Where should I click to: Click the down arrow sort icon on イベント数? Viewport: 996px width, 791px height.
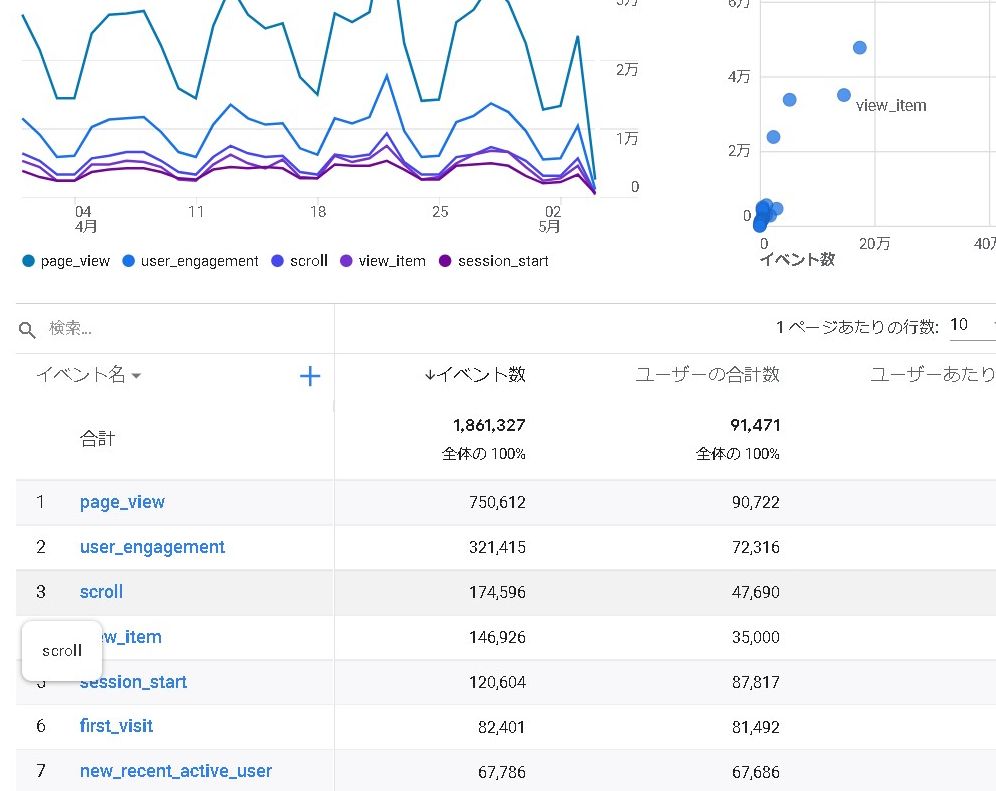coord(430,375)
